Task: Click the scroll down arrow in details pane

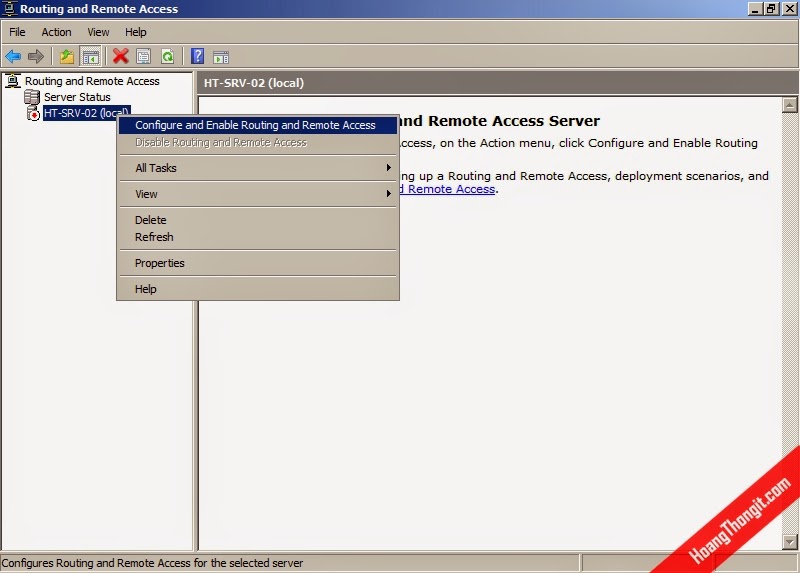Action: coord(789,542)
